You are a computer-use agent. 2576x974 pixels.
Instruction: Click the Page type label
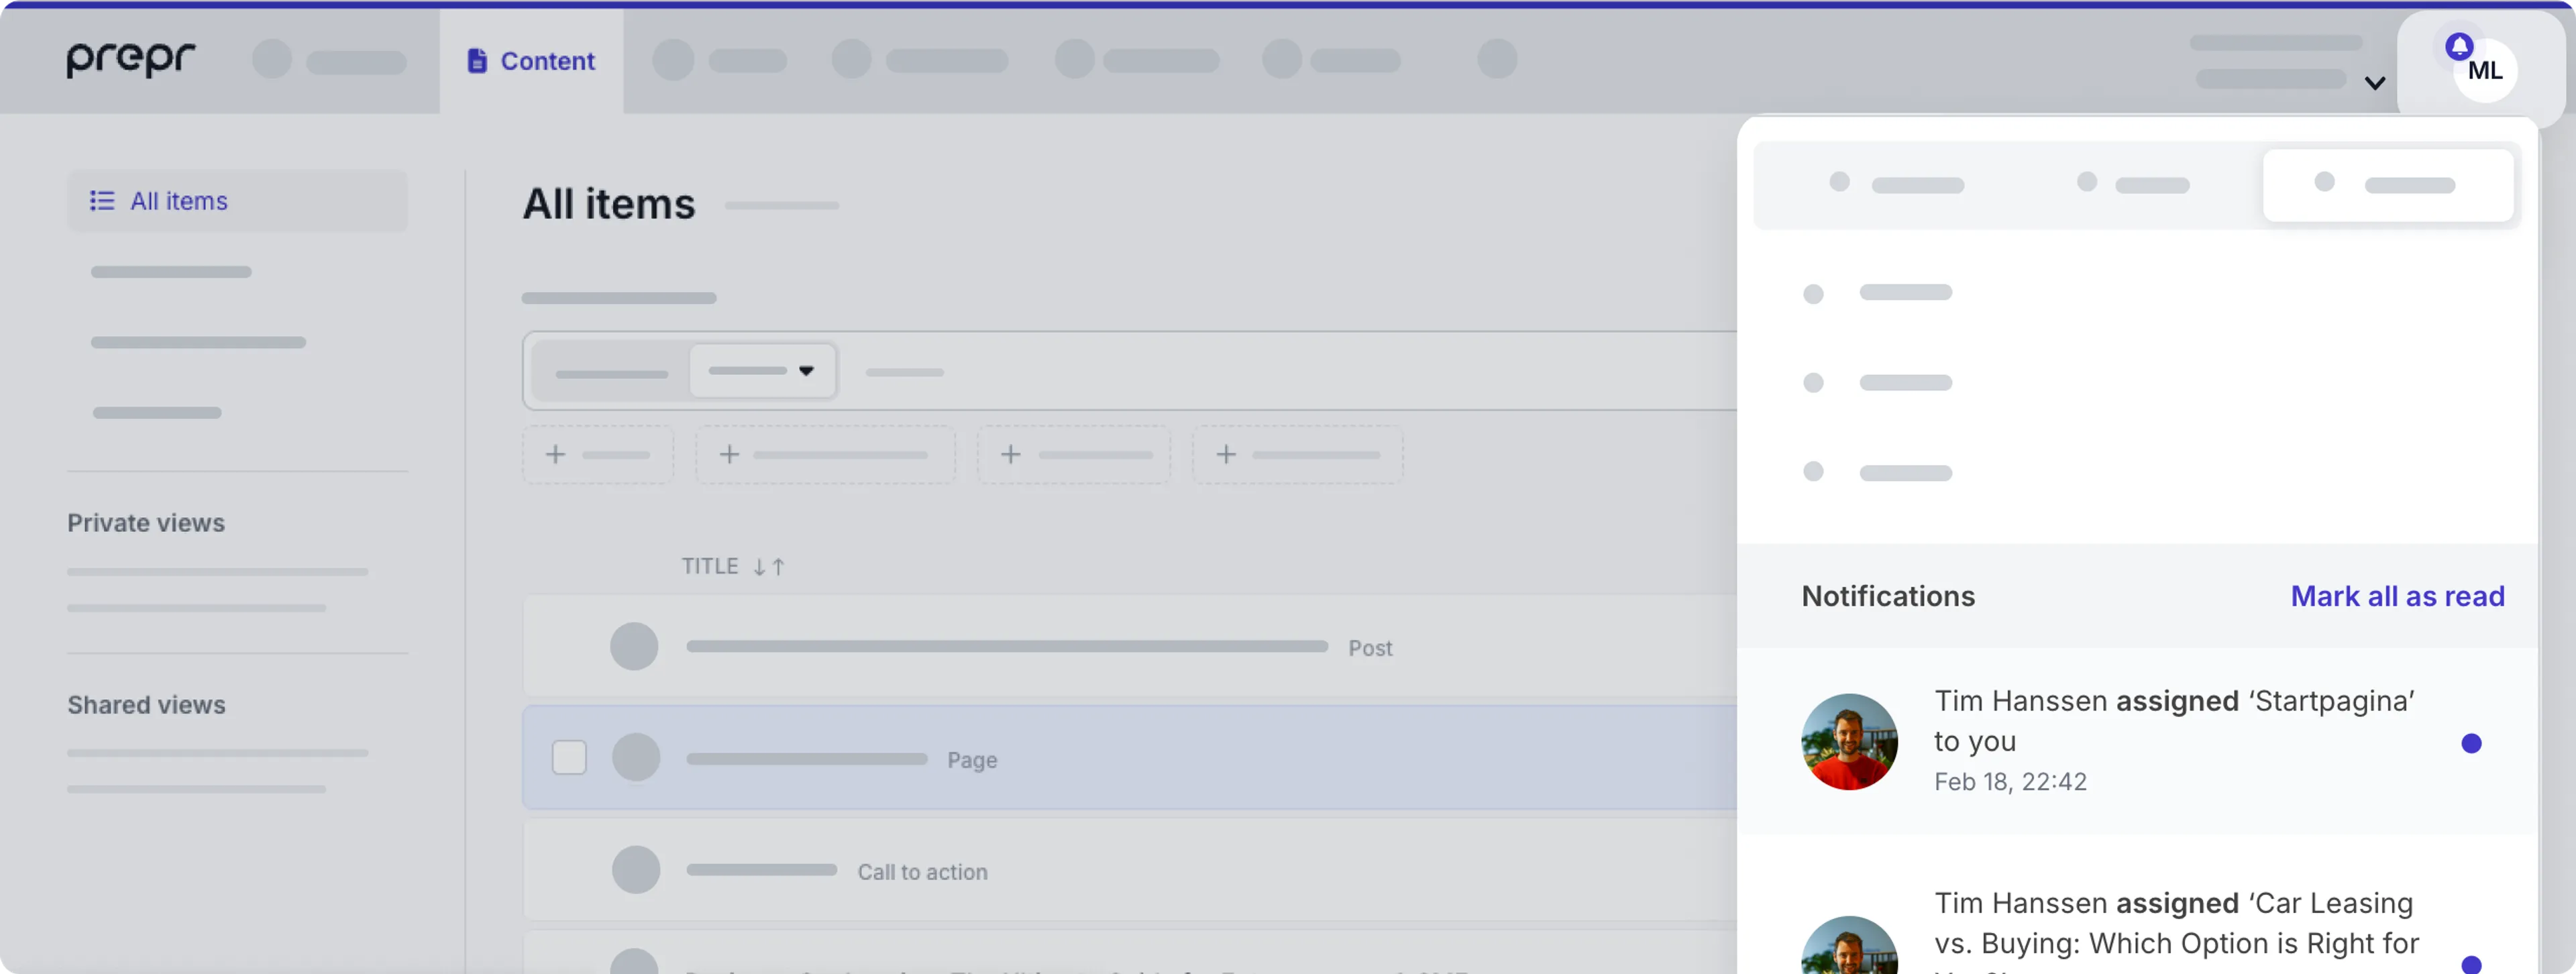tap(972, 760)
